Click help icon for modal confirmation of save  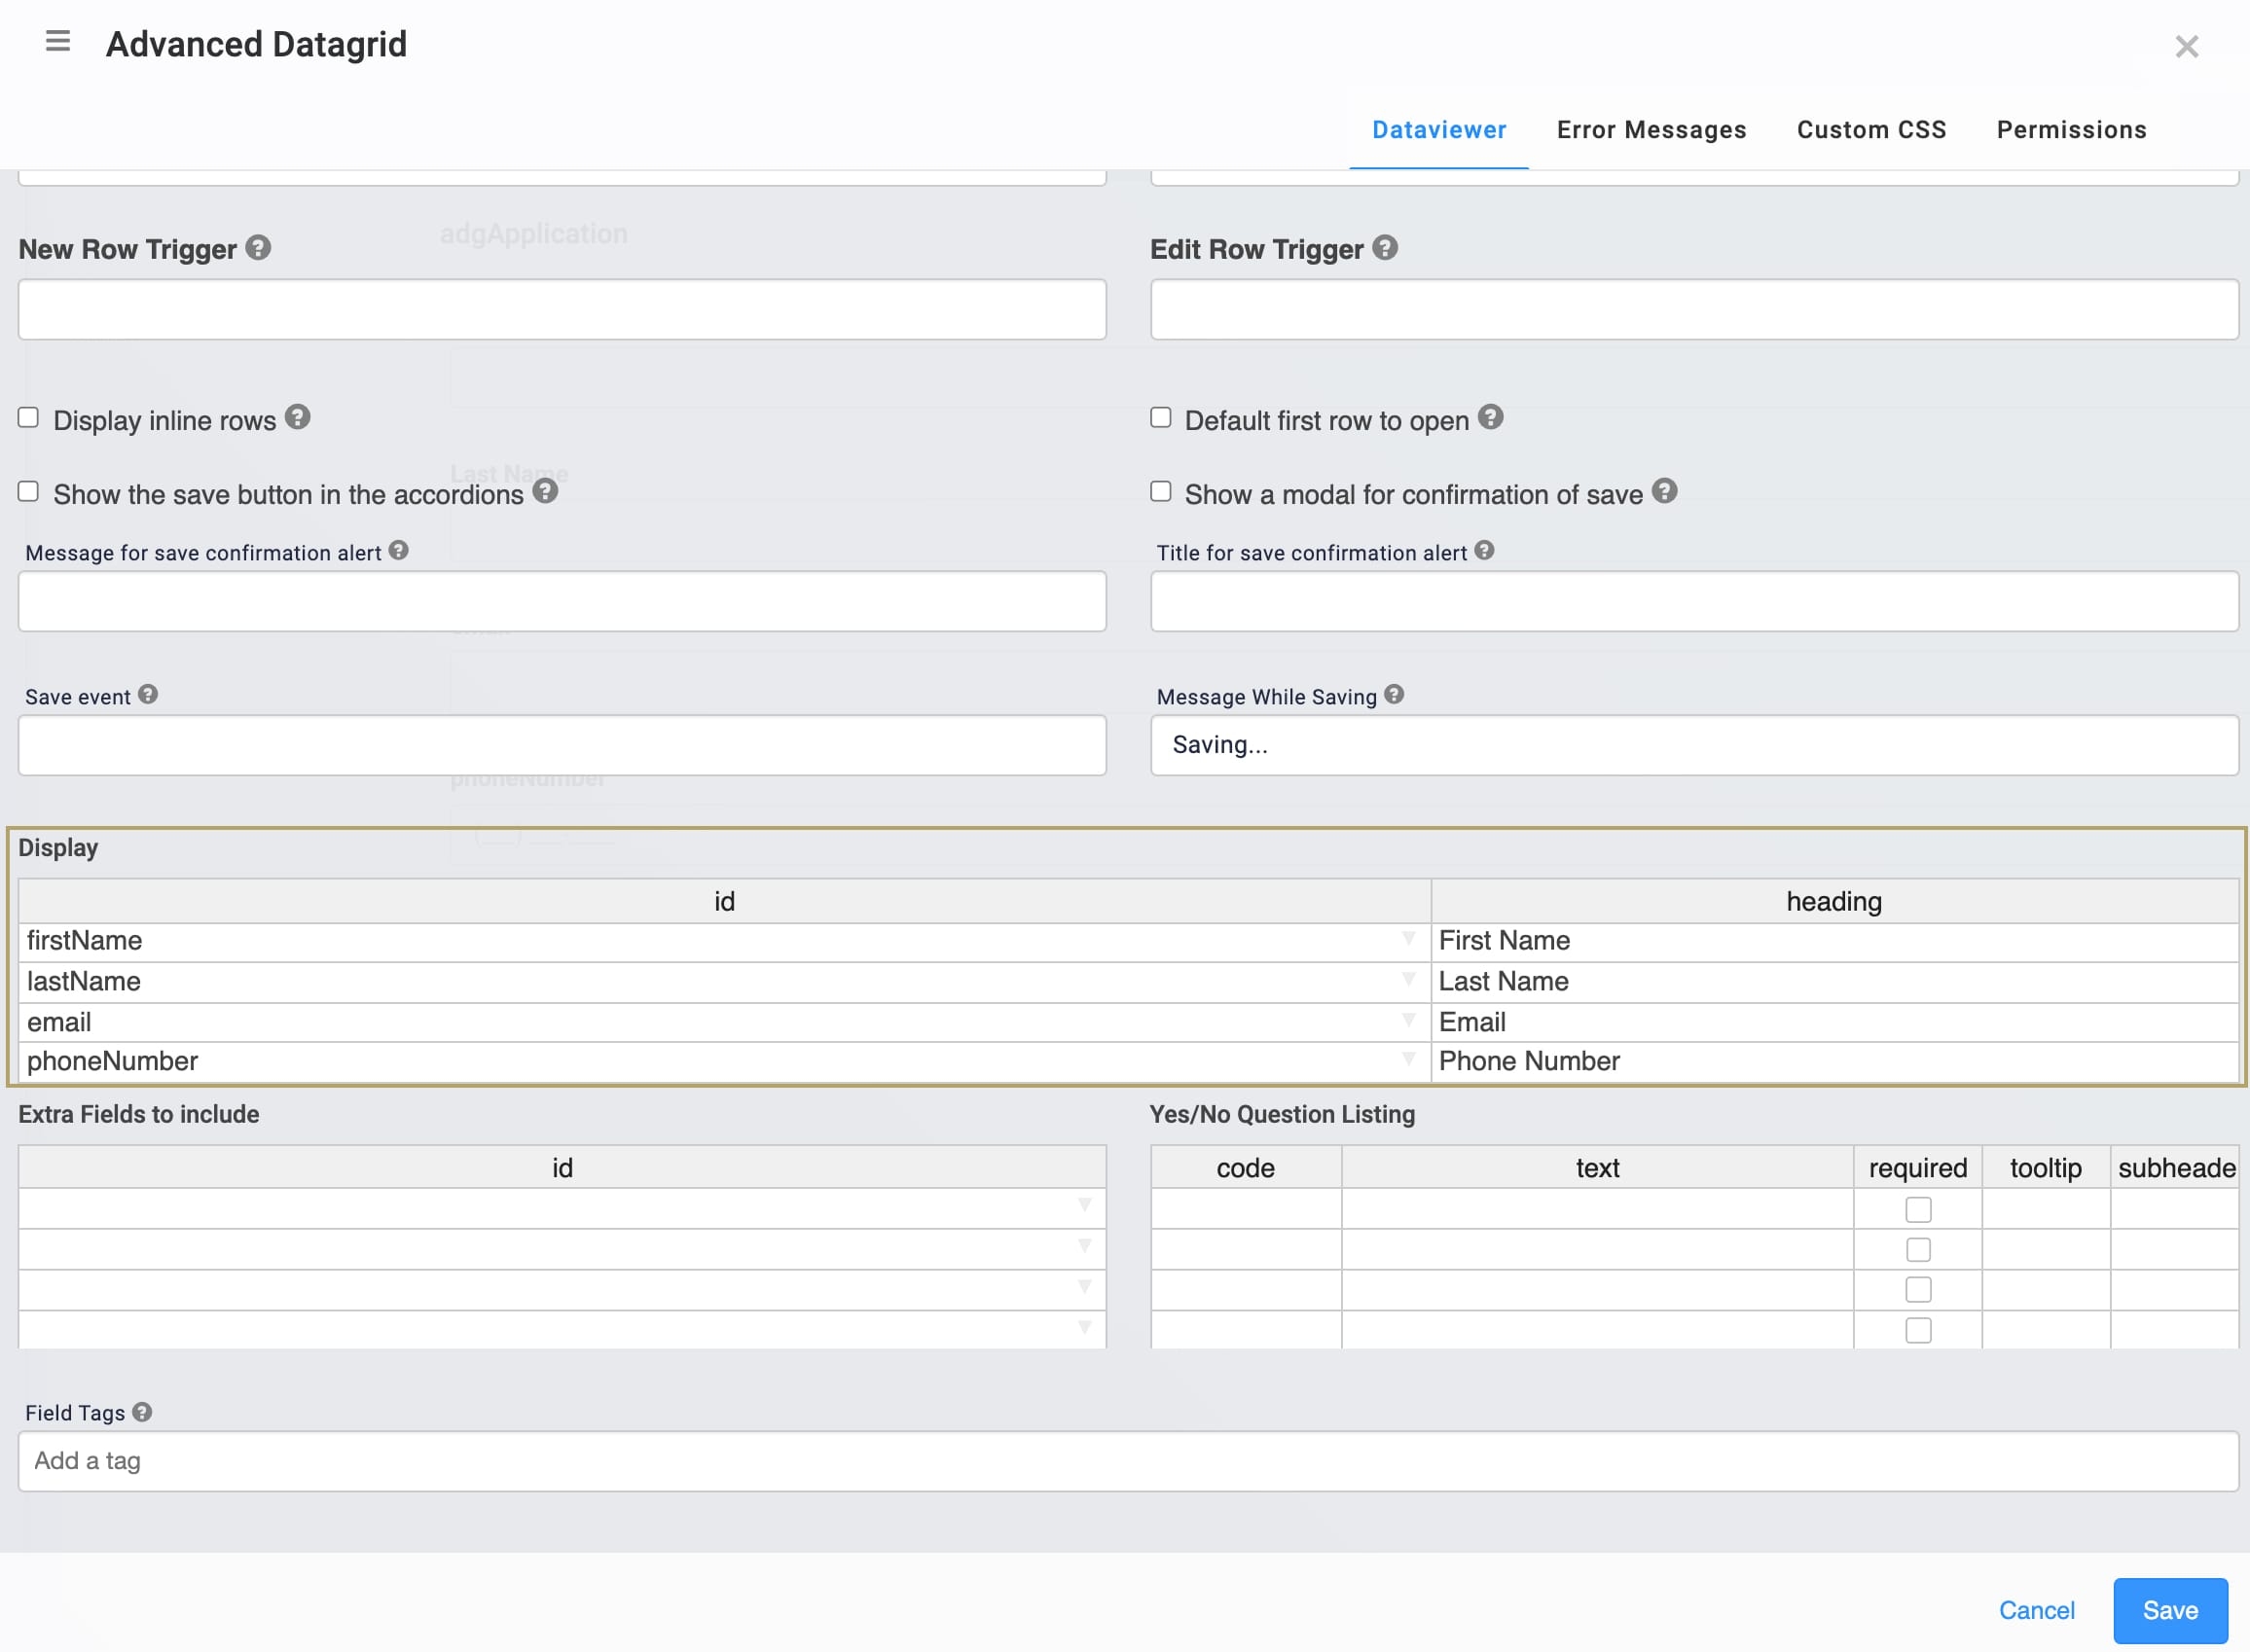(x=1664, y=491)
